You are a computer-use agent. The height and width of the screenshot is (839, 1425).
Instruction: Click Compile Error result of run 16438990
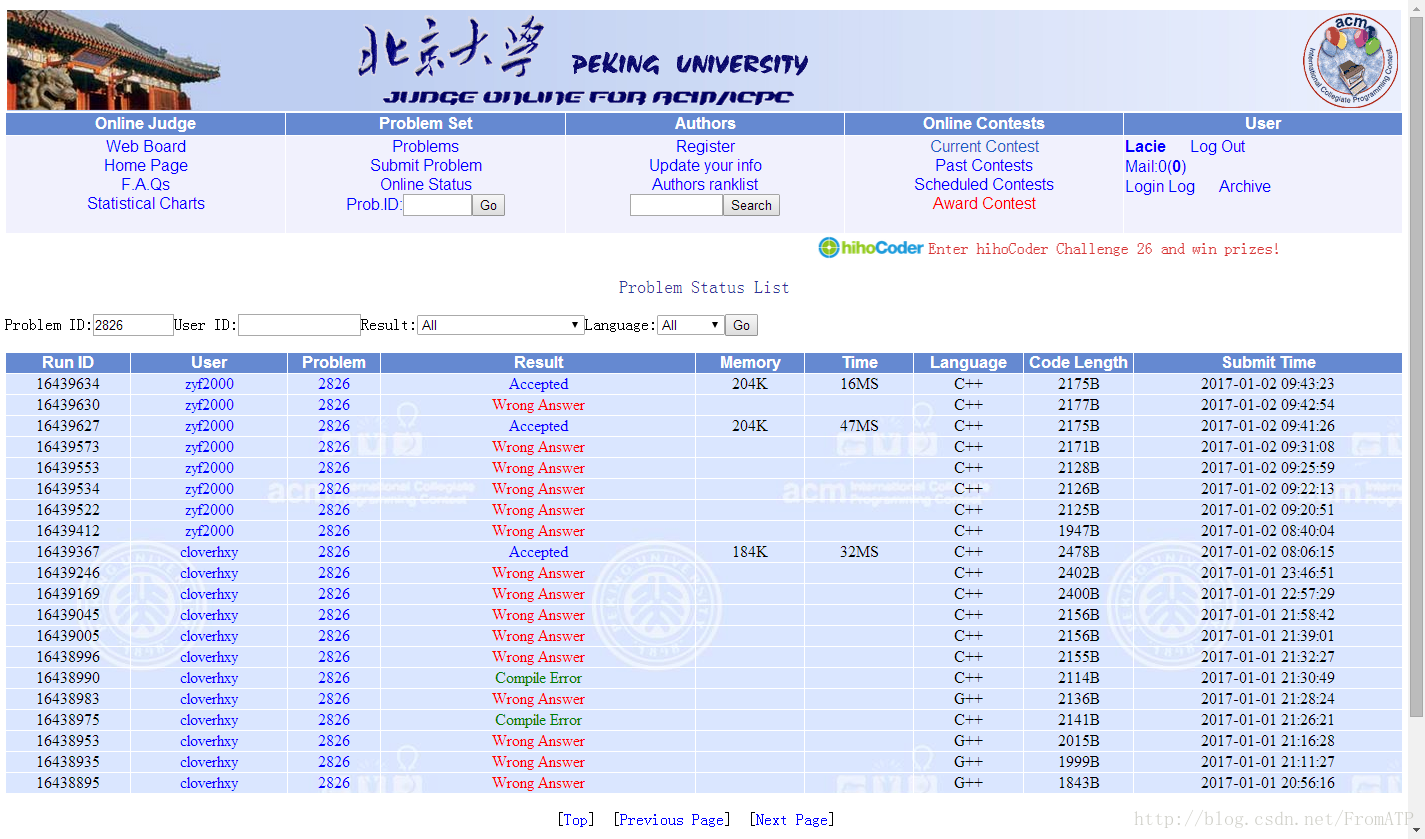(x=538, y=678)
